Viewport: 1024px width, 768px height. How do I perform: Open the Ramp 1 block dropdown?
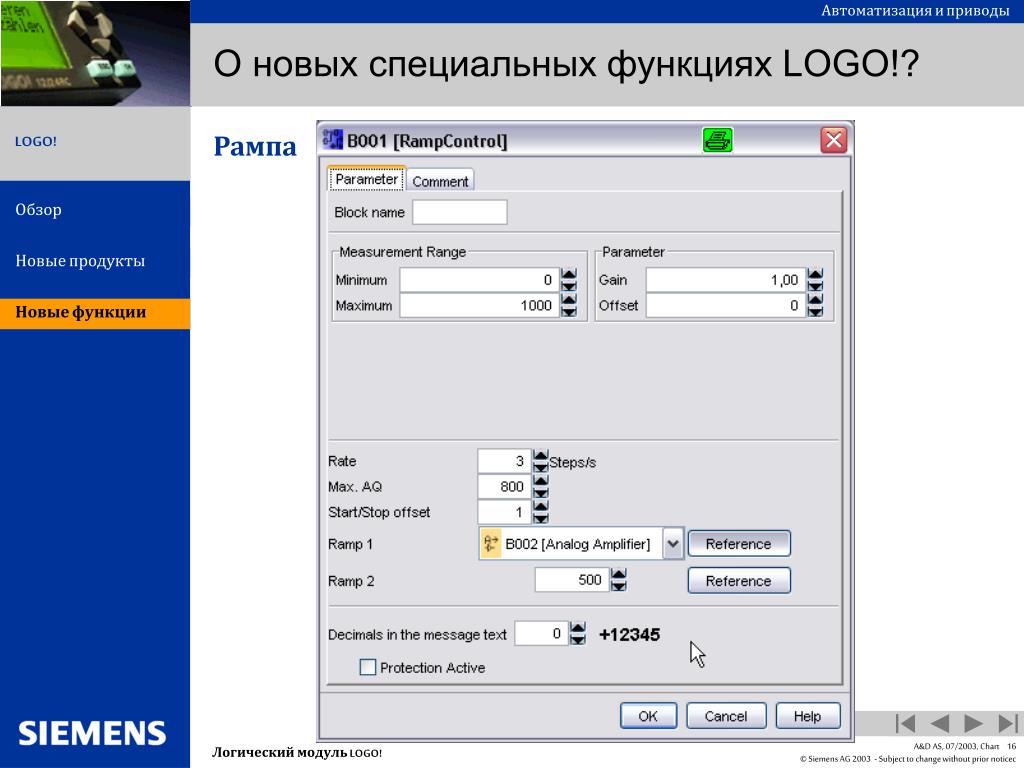pyautogui.click(x=673, y=544)
